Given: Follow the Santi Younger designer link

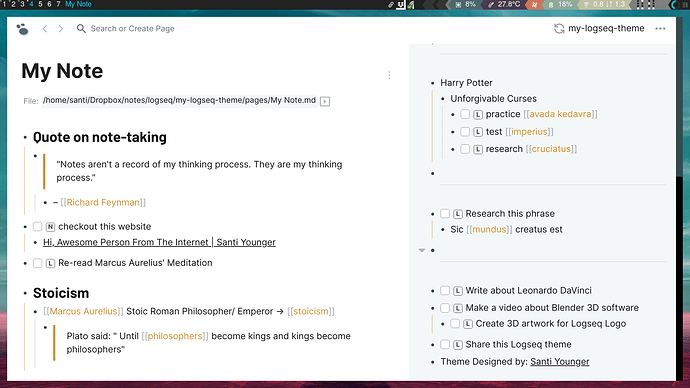Looking at the screenshot, I should [x=559, y=362].
